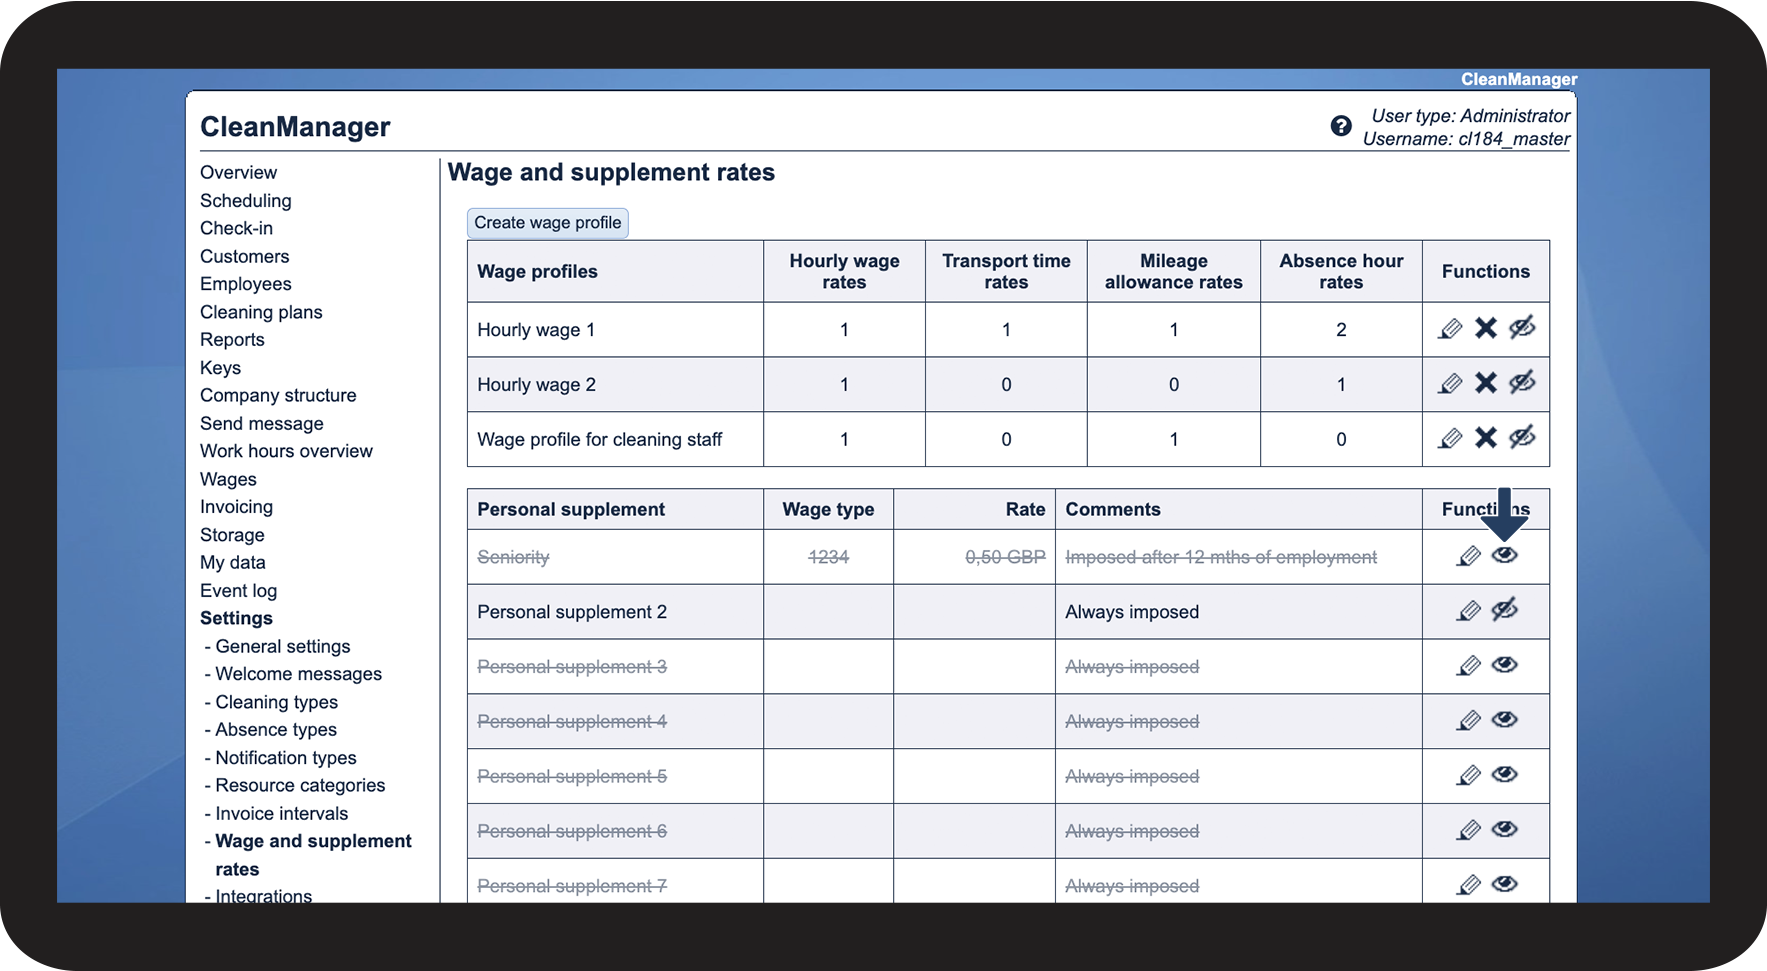Click the Create wage profile button
Viewport: 1767px width, 971px height.
[x=547, y=223]
